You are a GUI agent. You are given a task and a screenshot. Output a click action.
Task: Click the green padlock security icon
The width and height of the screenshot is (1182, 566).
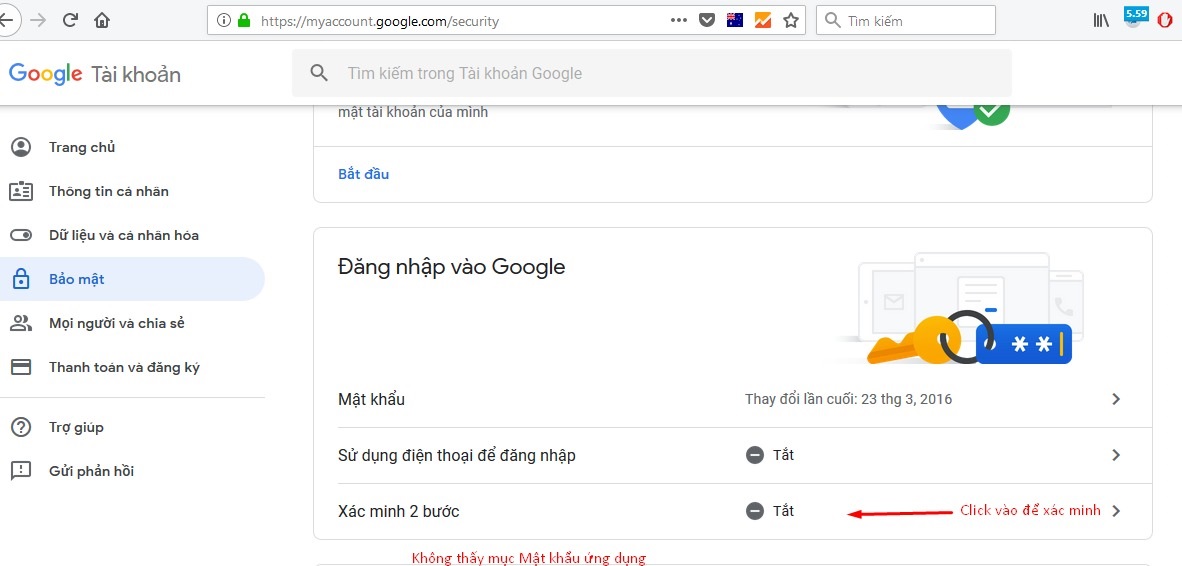point(243,21)
